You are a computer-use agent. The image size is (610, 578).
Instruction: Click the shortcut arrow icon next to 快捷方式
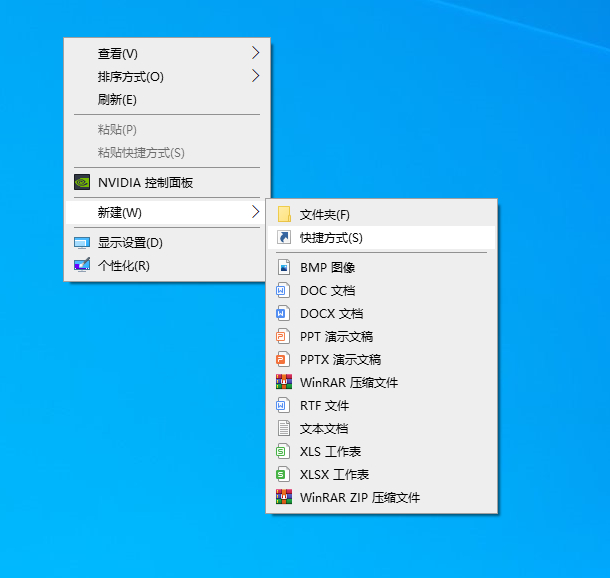(x=284, y=237)
